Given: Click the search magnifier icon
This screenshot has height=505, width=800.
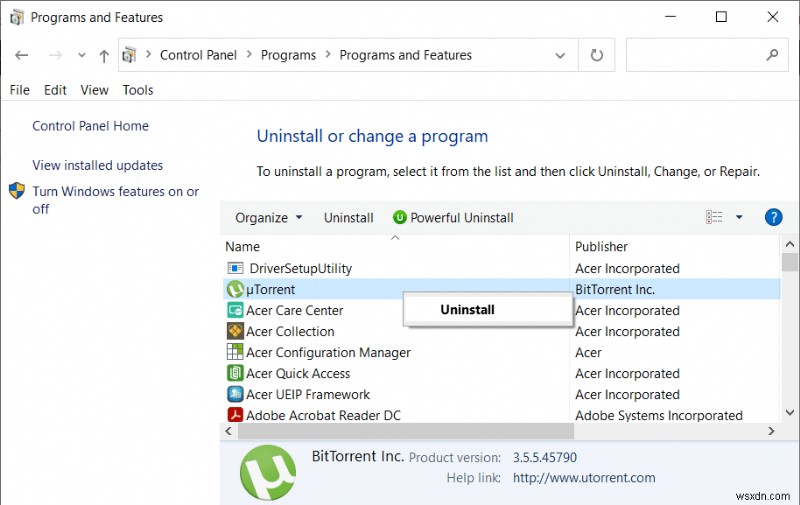Looking at the screenshot, I should click(772, 55).
